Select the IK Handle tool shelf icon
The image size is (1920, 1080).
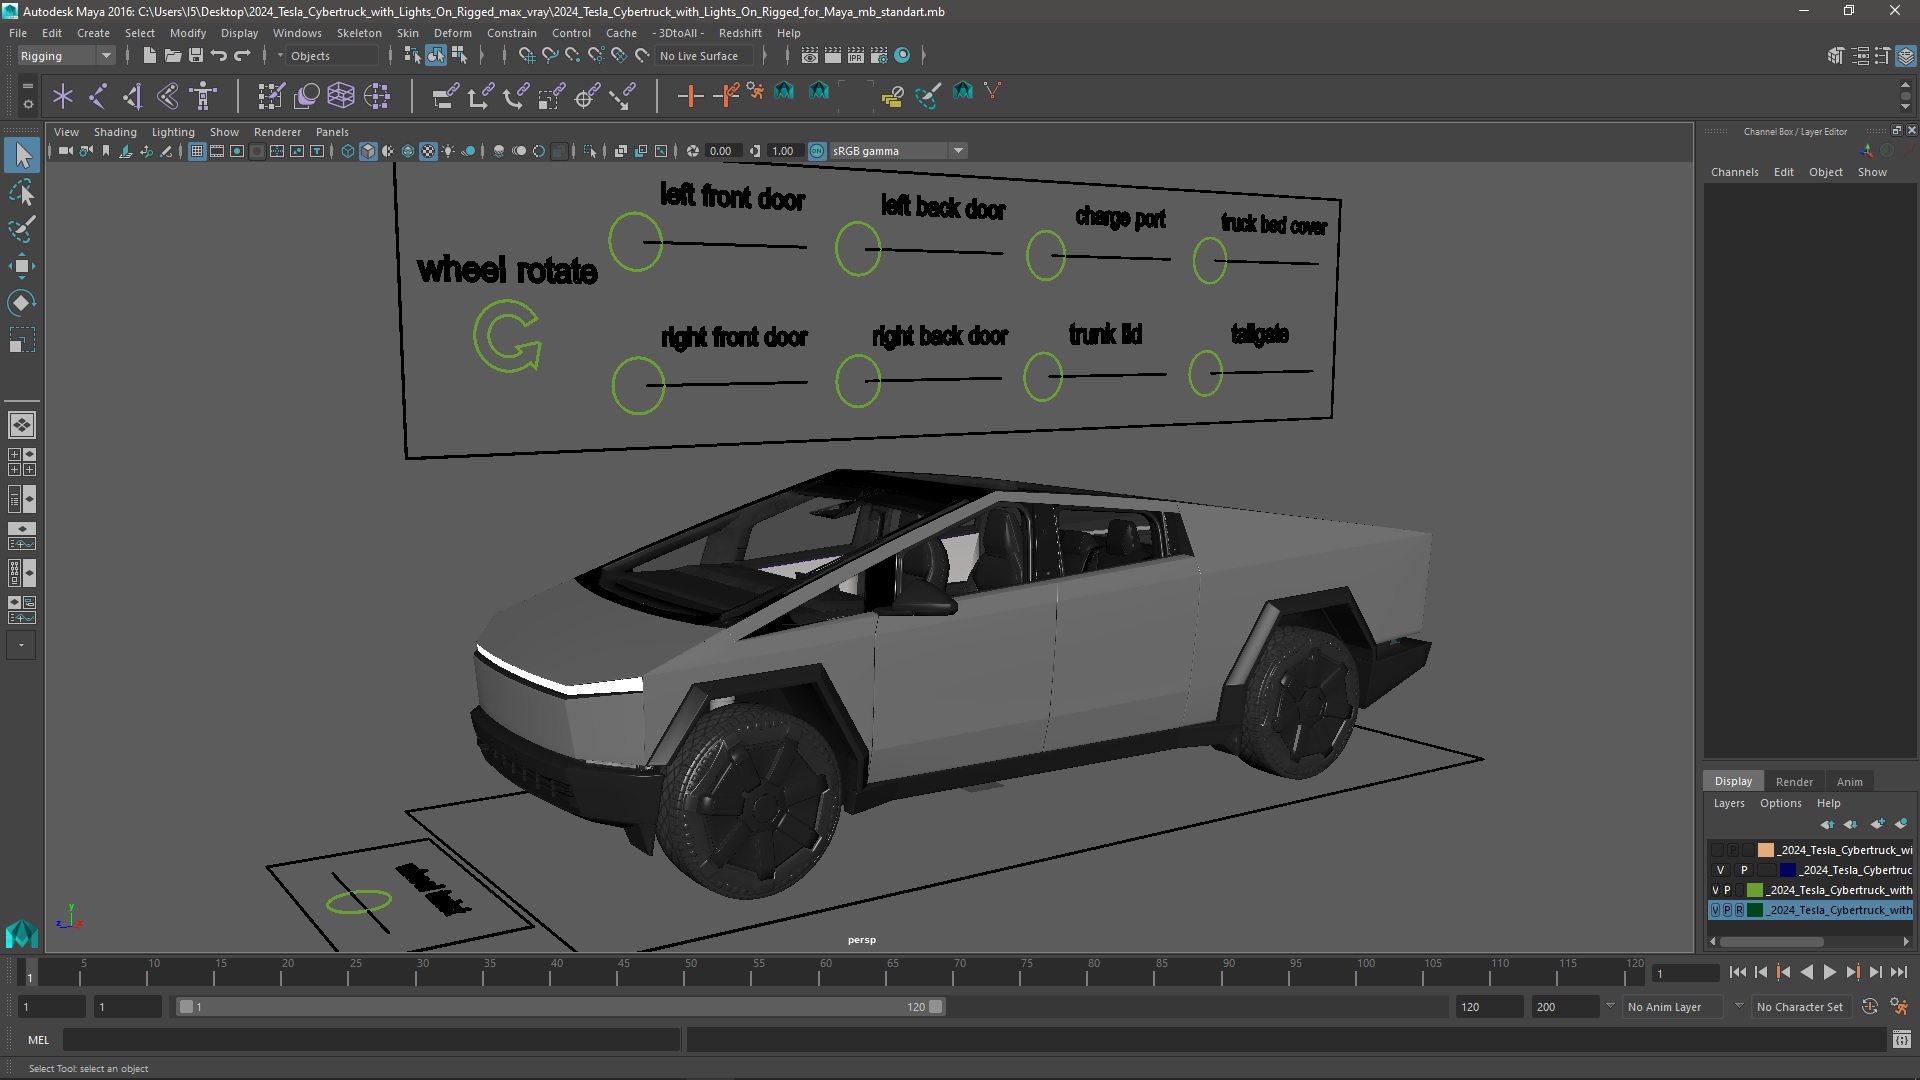[133, 96]
